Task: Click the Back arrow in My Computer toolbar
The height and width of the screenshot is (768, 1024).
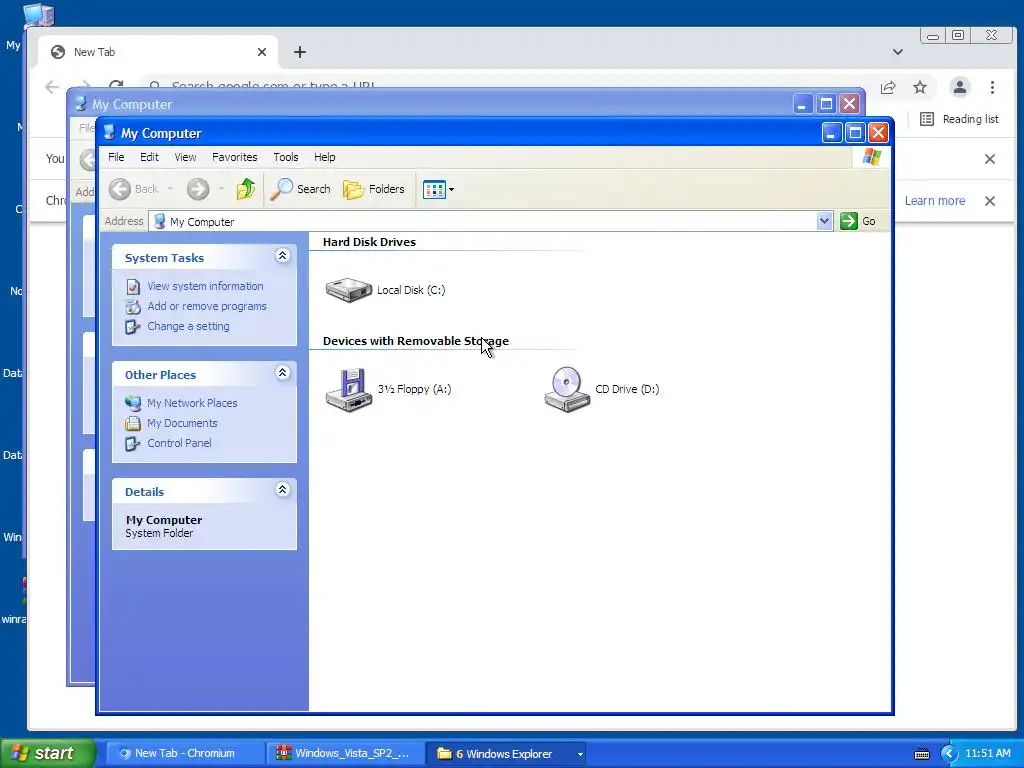Action: point(120,189)
